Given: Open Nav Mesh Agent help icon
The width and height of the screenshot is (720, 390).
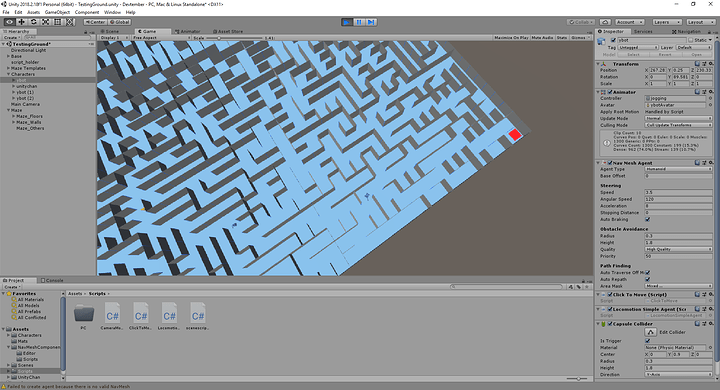Looking at the screenshot, I should [698, 163].
